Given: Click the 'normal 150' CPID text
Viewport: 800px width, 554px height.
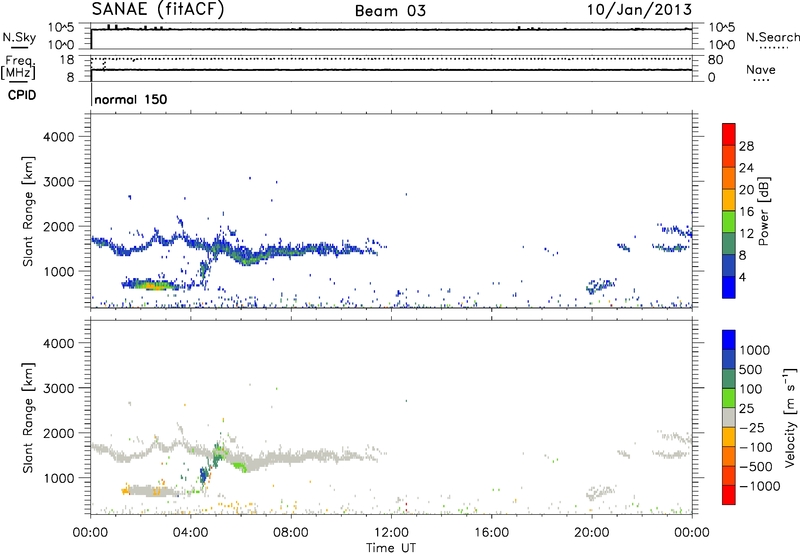Looking at the screenshot, I should coord(131,99).
